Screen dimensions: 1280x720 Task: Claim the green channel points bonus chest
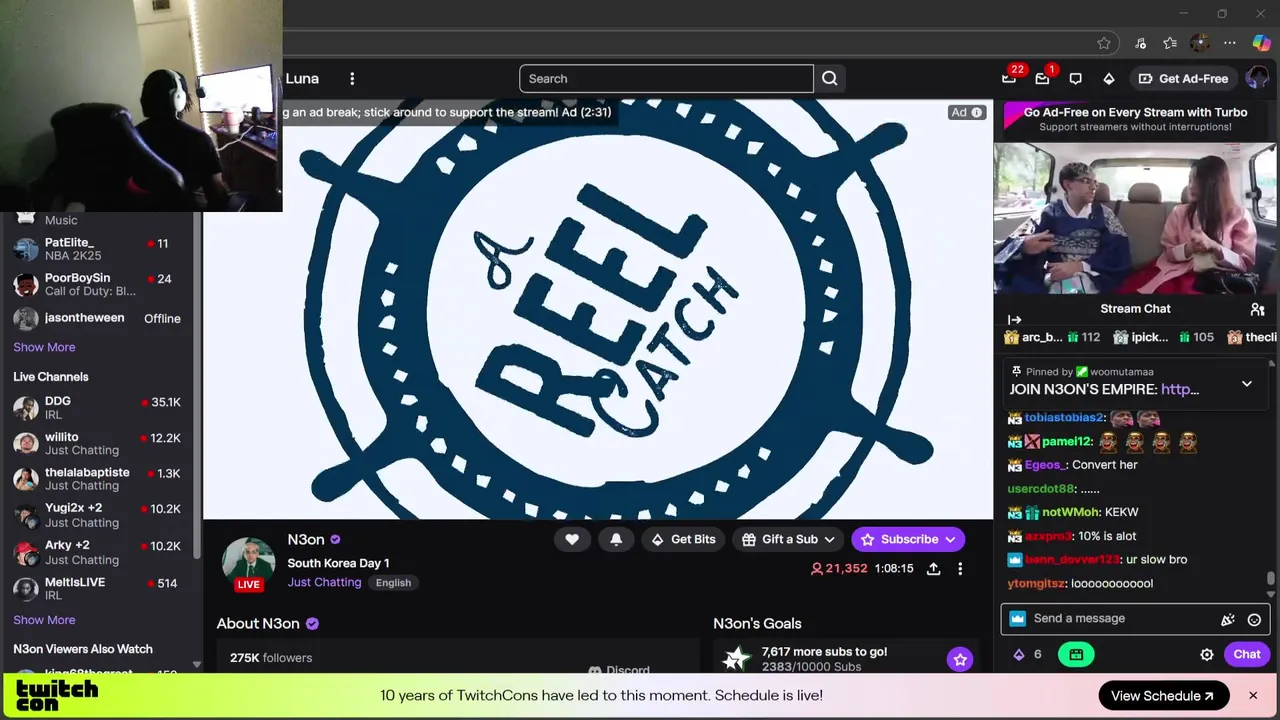(x=1076, y=654)
